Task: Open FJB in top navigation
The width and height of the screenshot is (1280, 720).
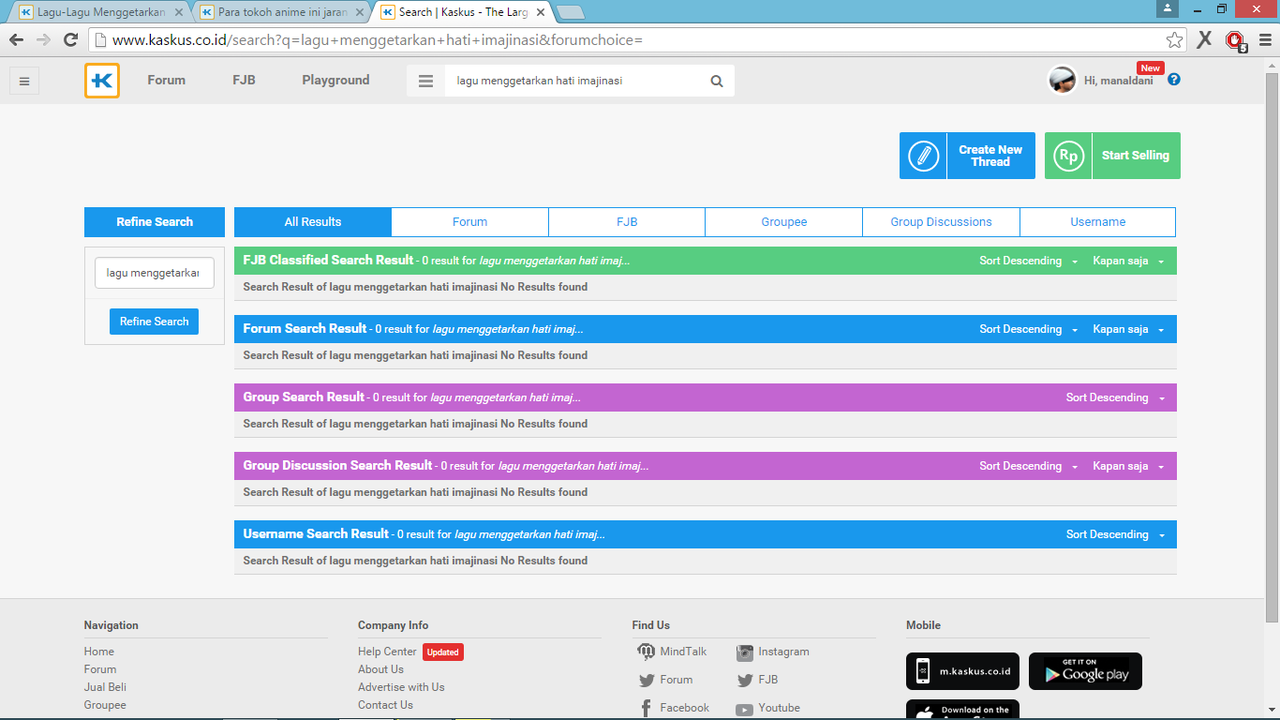Action: click(244, 80)
